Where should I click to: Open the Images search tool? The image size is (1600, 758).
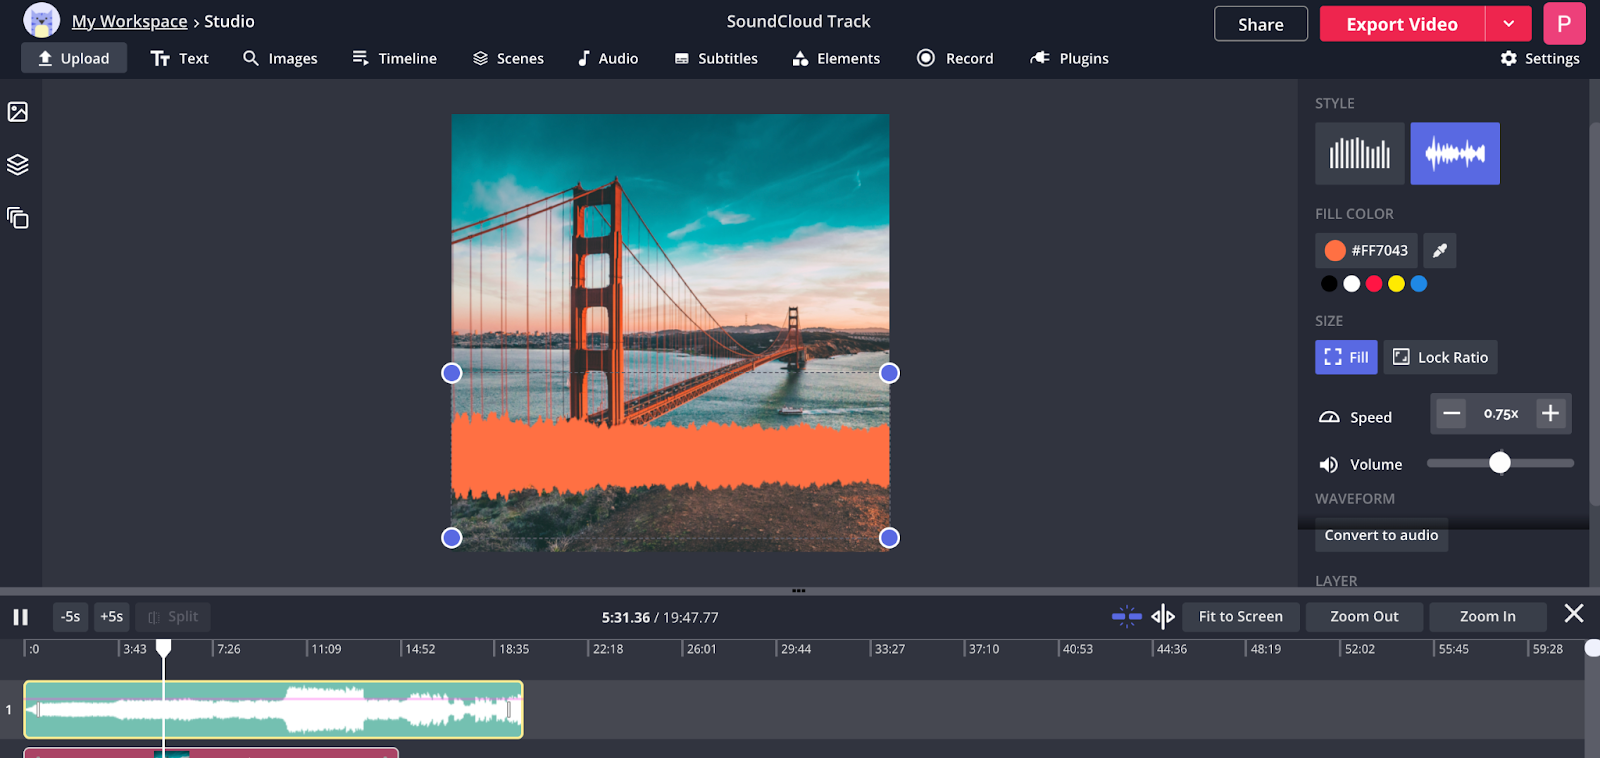point(280,59)
